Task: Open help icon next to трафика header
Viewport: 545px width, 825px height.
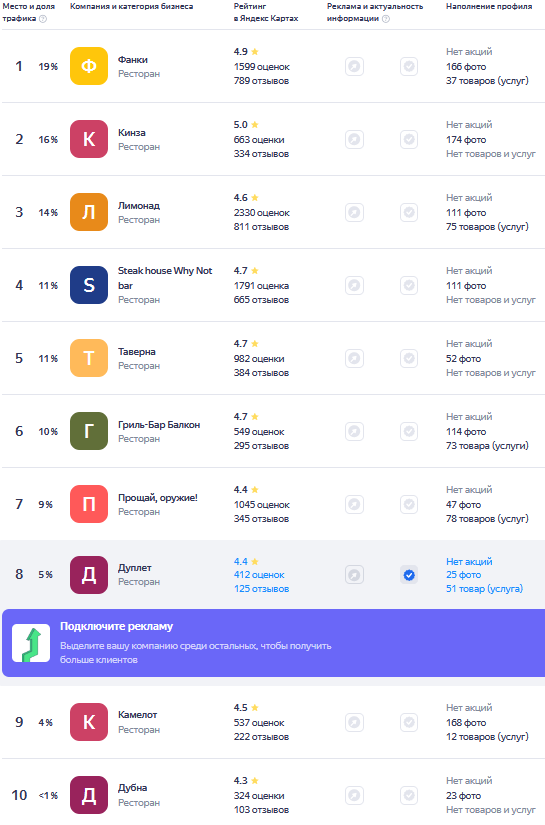Action: (43, 19)
